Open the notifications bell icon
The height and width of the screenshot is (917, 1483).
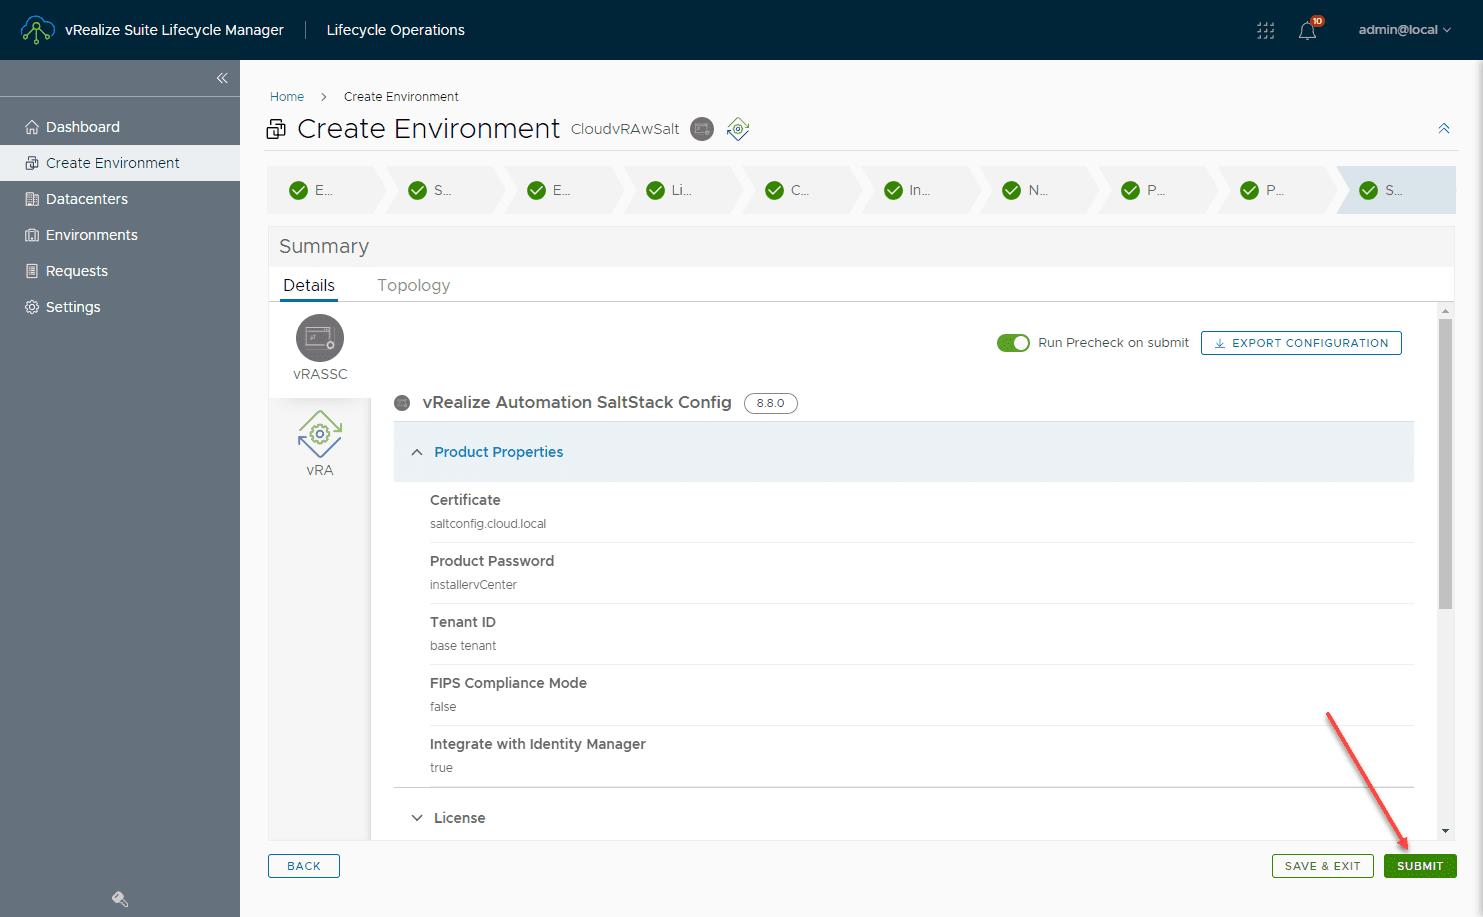tap(1307, 30)
